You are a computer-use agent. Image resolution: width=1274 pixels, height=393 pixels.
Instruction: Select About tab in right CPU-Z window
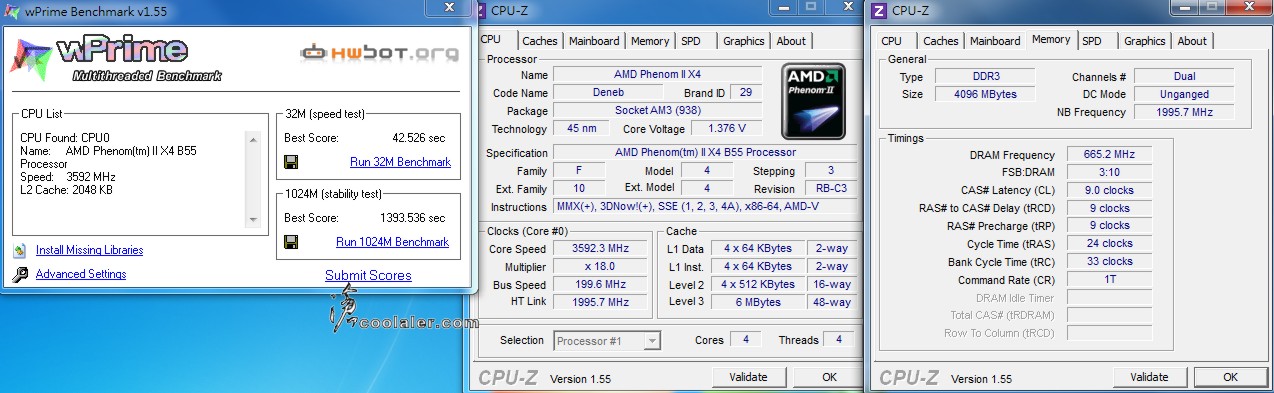click(1192, 41)
